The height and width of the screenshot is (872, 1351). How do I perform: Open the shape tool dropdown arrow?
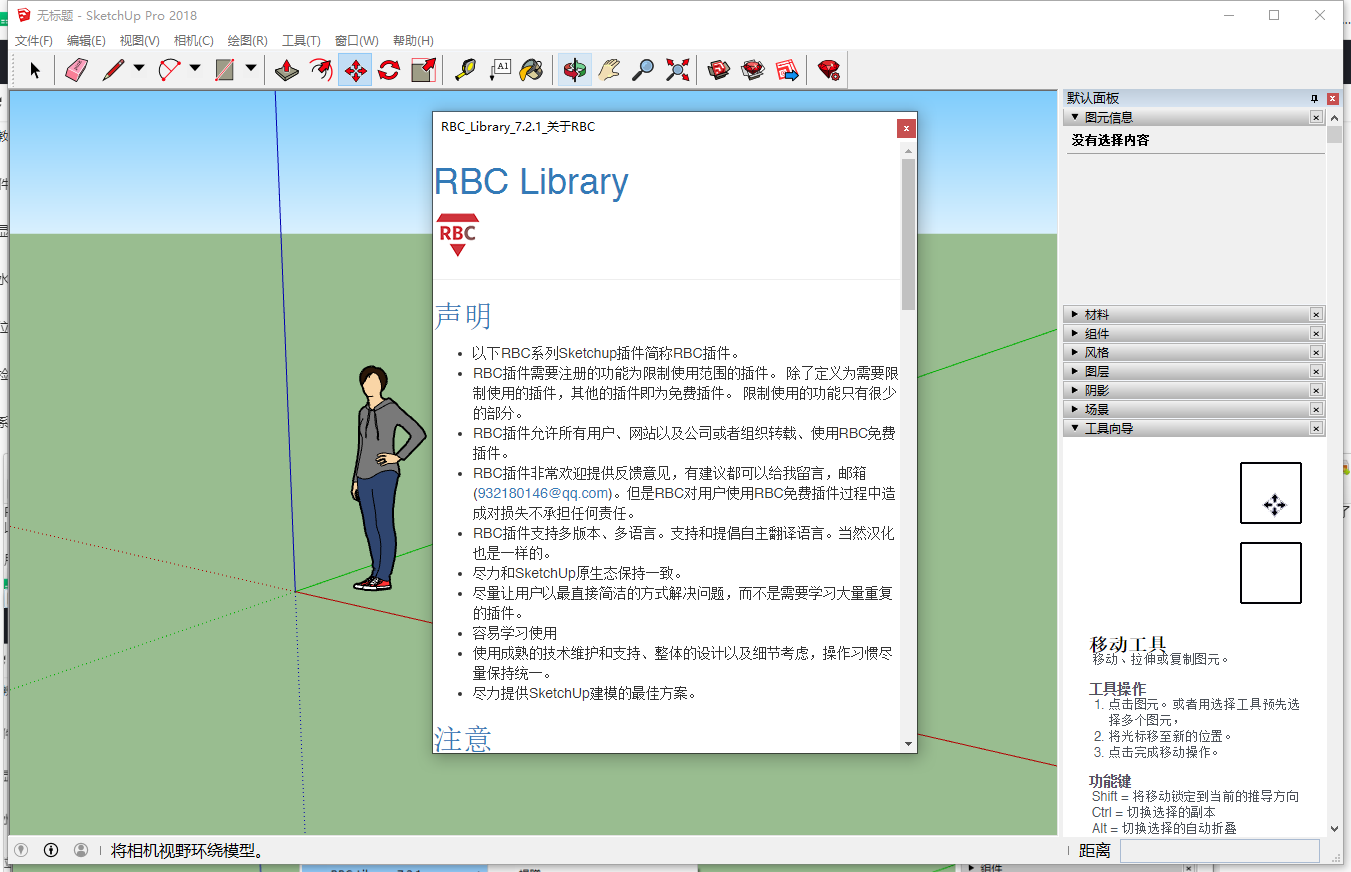coord(251,69)
